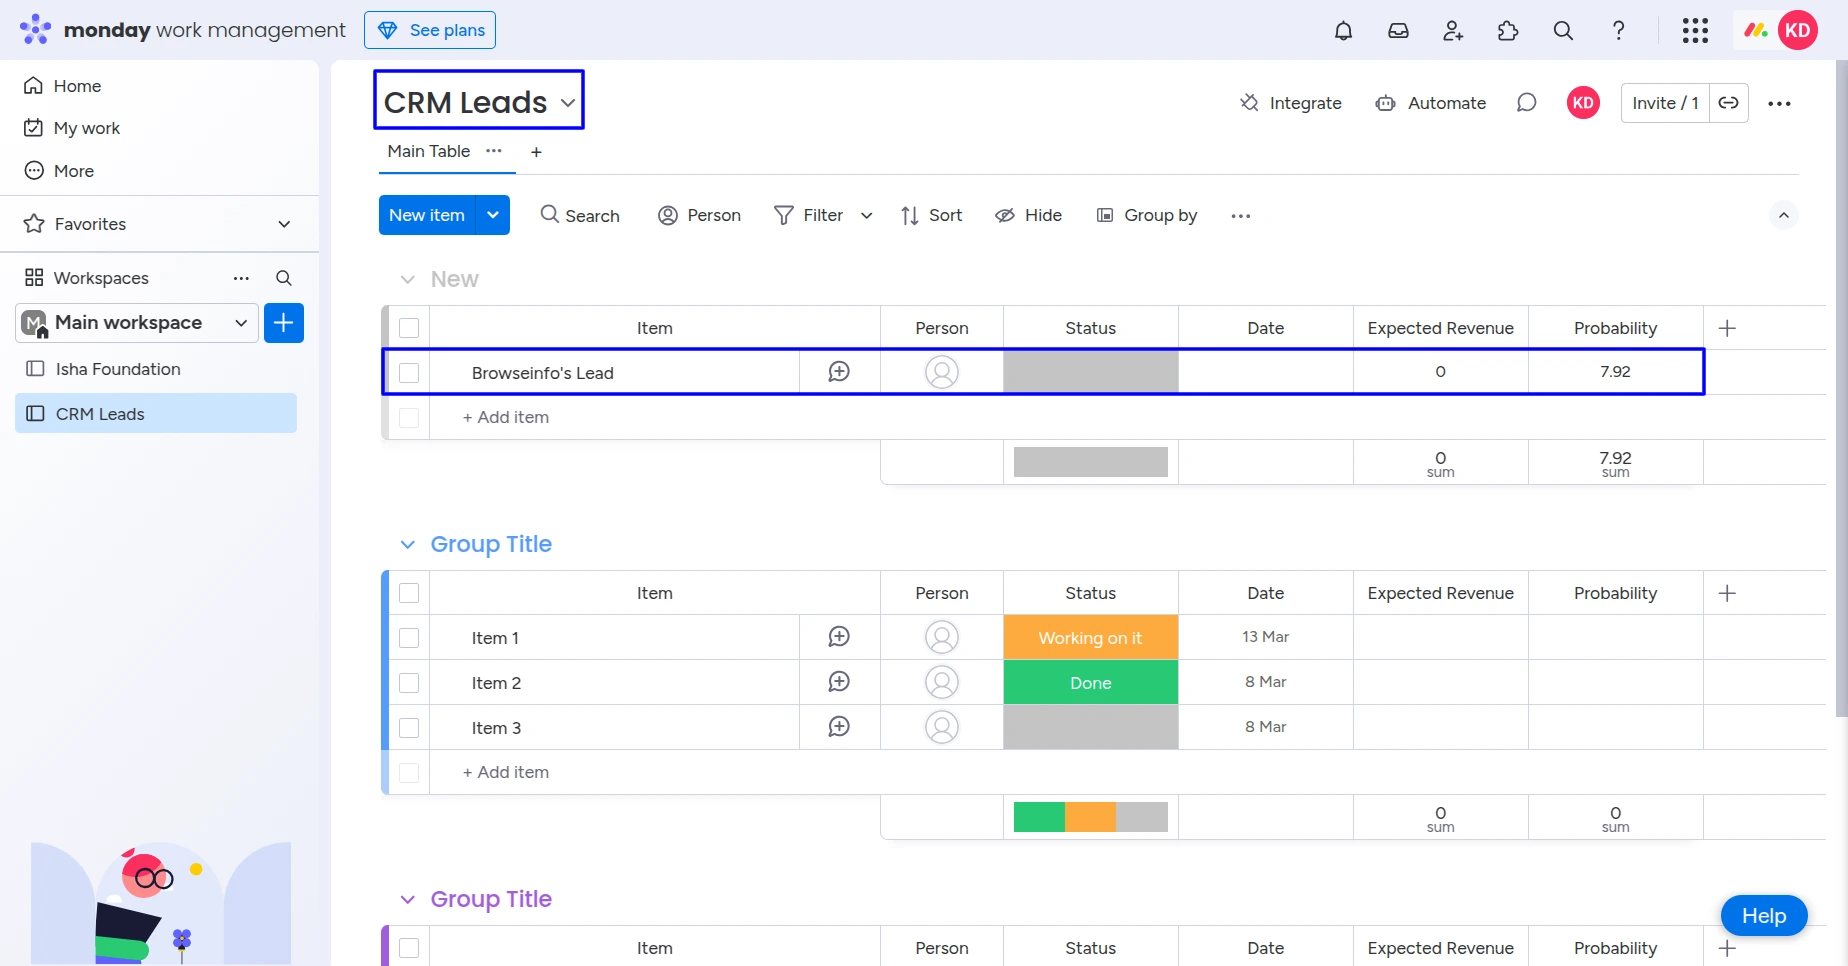Click the Automate button

click(x=1431, y=103)
